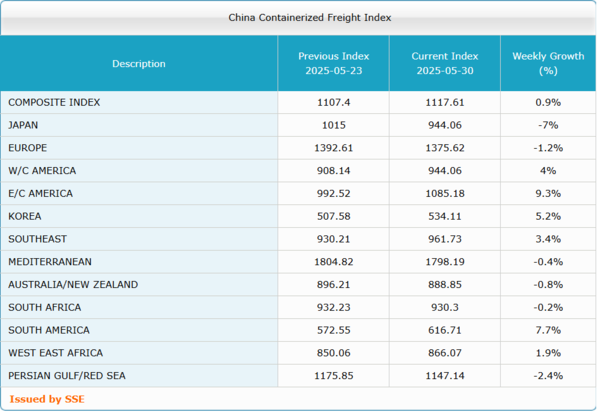
Task: Click KOREA current index value 534.11
Action: pos(445,216)
